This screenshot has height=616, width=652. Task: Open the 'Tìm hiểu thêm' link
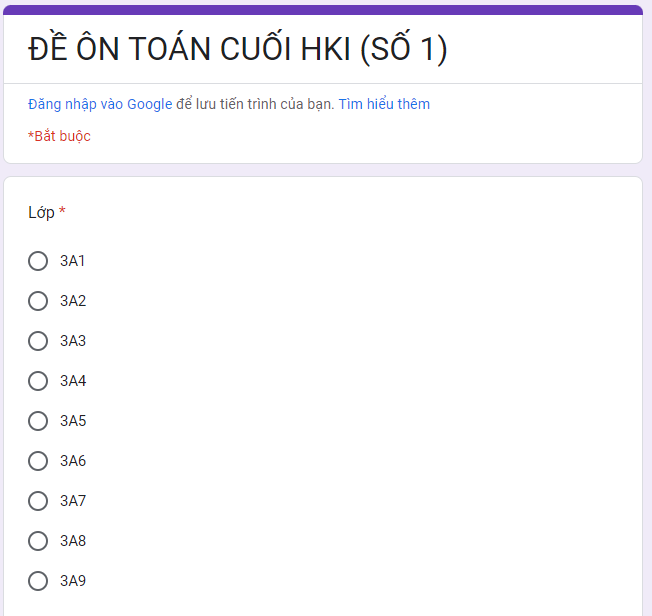(x=384, y=104)
